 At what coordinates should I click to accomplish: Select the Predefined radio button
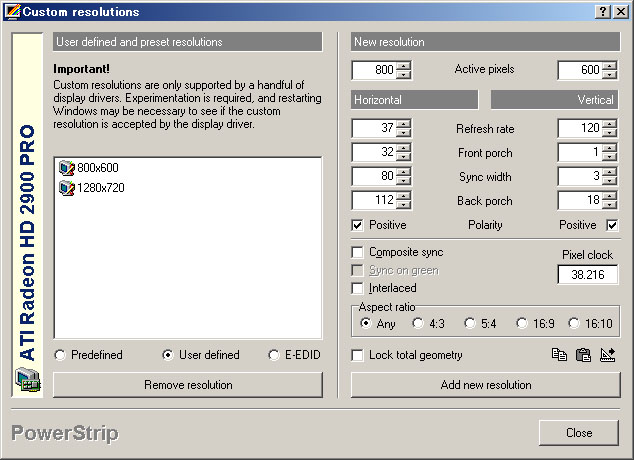[60, 355]
